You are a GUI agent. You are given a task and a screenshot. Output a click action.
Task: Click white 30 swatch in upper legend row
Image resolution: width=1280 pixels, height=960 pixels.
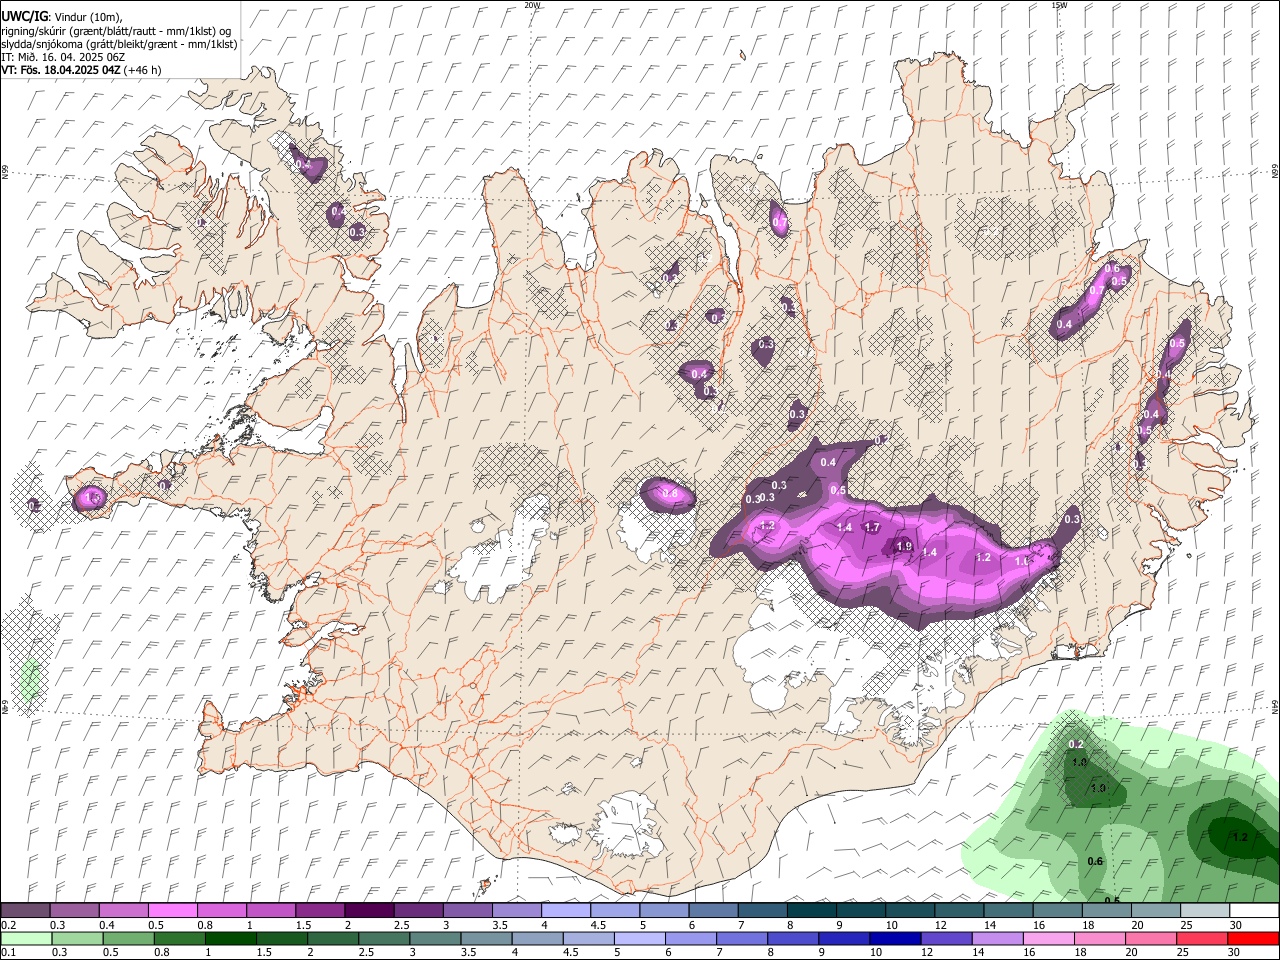[1254, 911]
